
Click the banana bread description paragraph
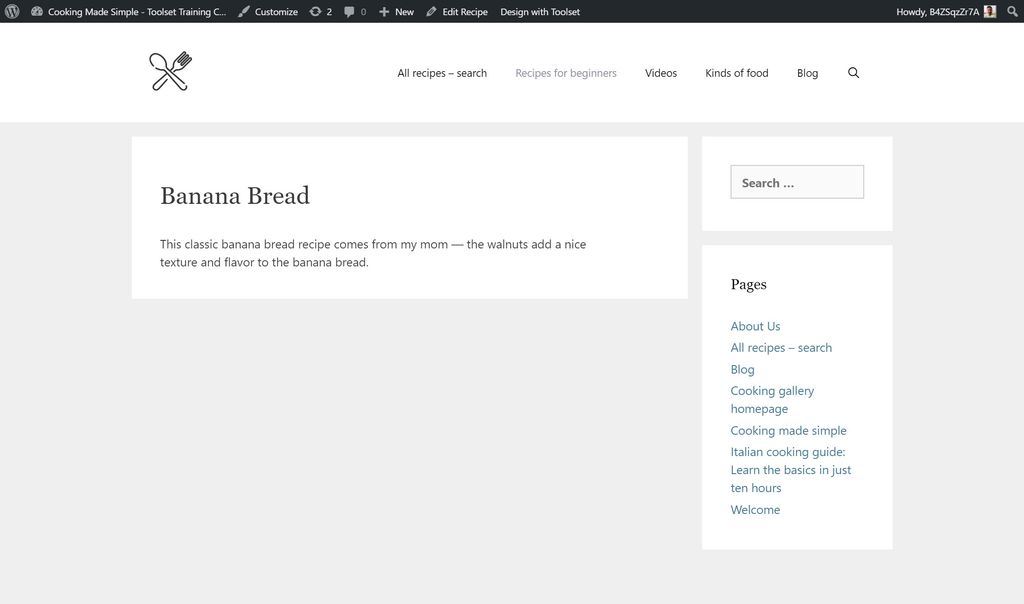pos(373,253)
